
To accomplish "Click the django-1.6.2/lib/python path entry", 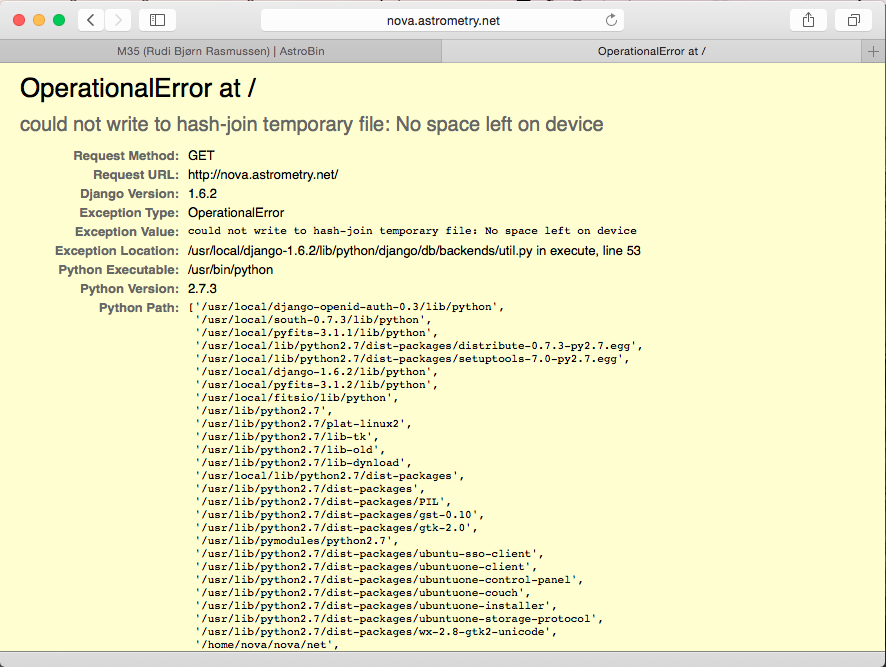I will [x=317, y=372].
